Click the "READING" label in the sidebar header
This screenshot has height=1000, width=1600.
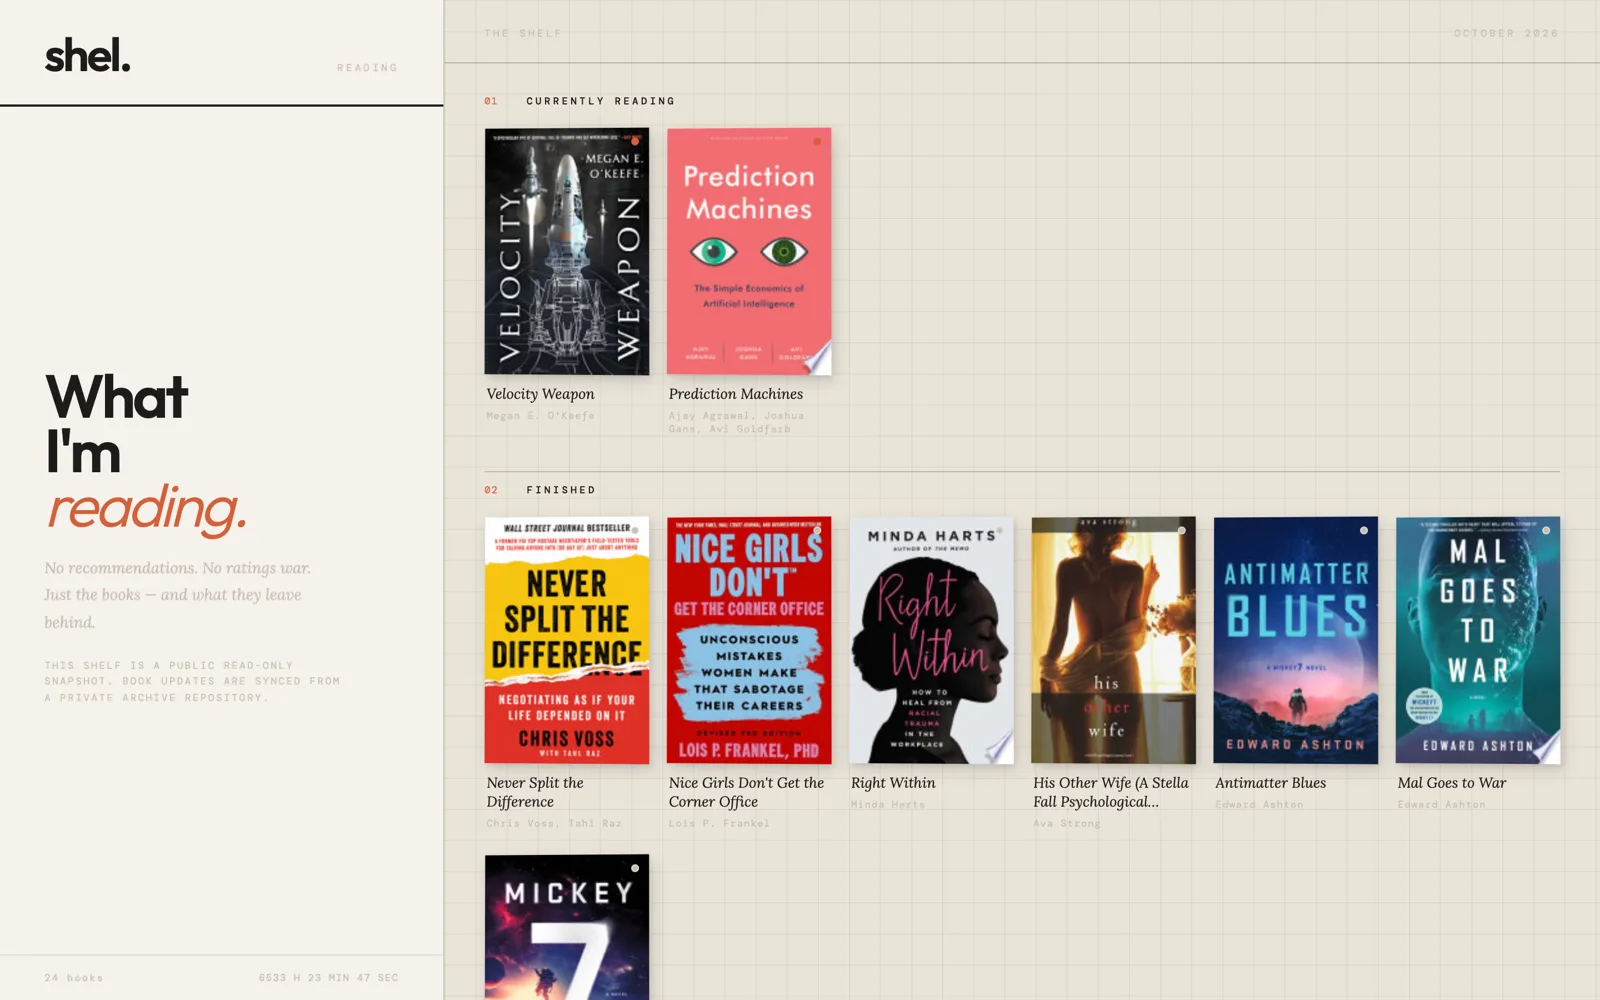[x=367, y=68]
